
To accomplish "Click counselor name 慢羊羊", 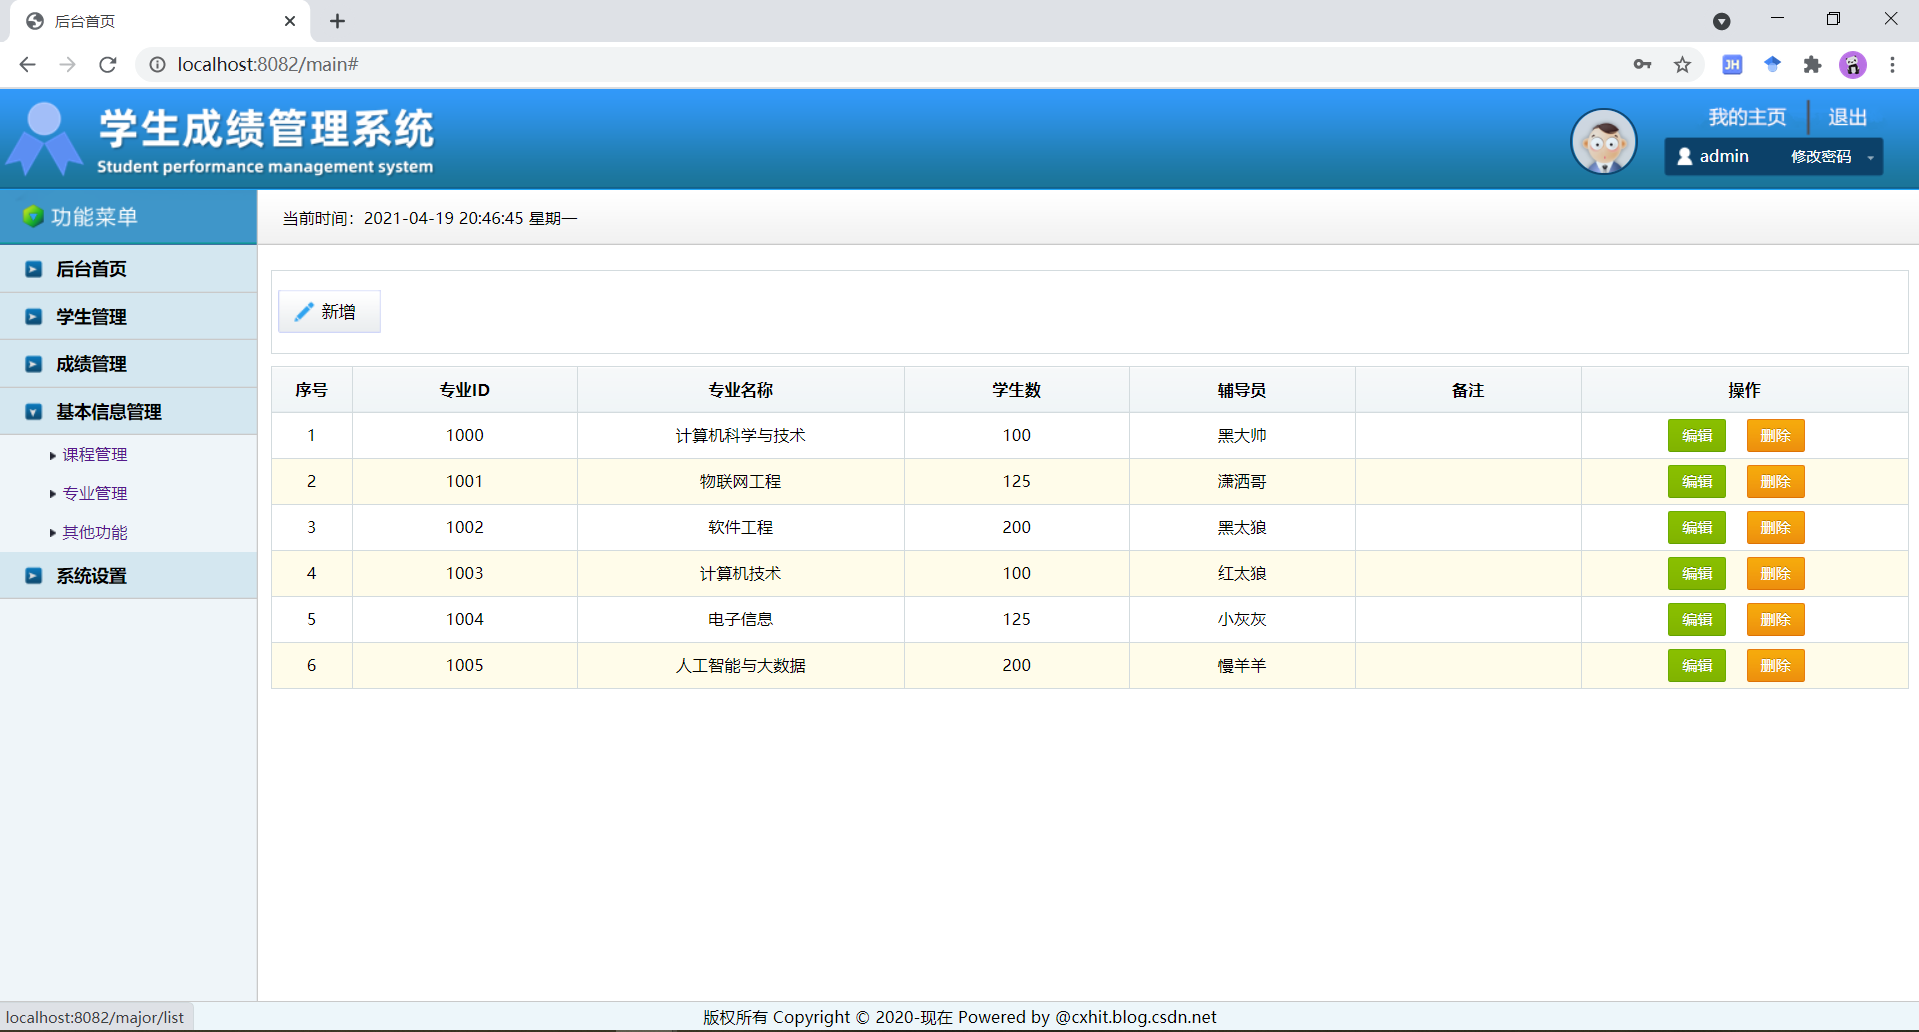I will (x=1242, y=666).
